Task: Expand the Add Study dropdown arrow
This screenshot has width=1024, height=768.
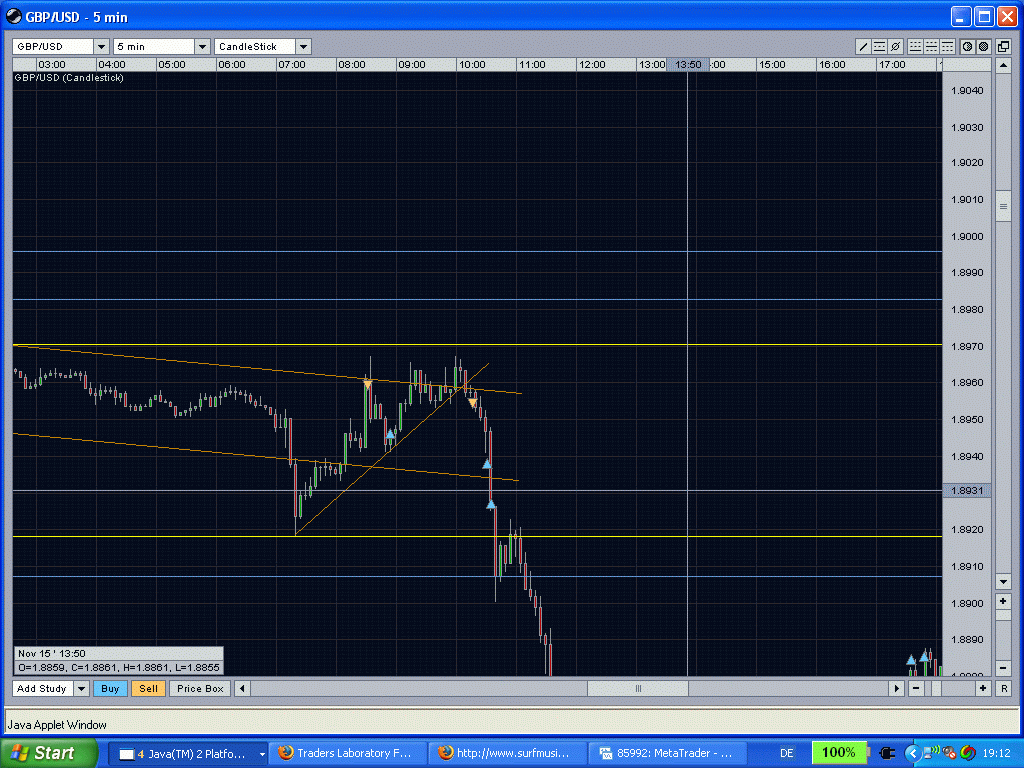Action: point(81,688)
